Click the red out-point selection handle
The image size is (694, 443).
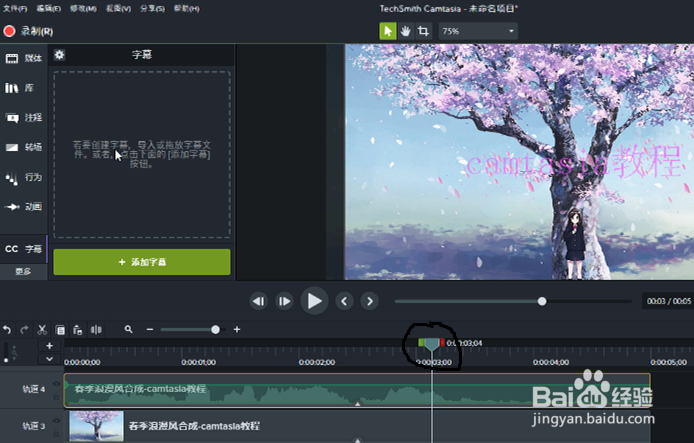(442, 343)
